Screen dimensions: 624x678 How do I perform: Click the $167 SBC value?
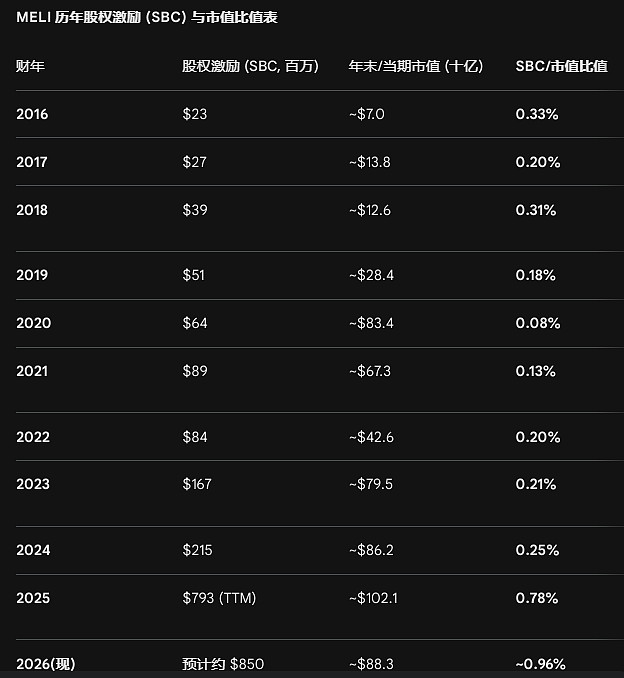pos(198,484)
